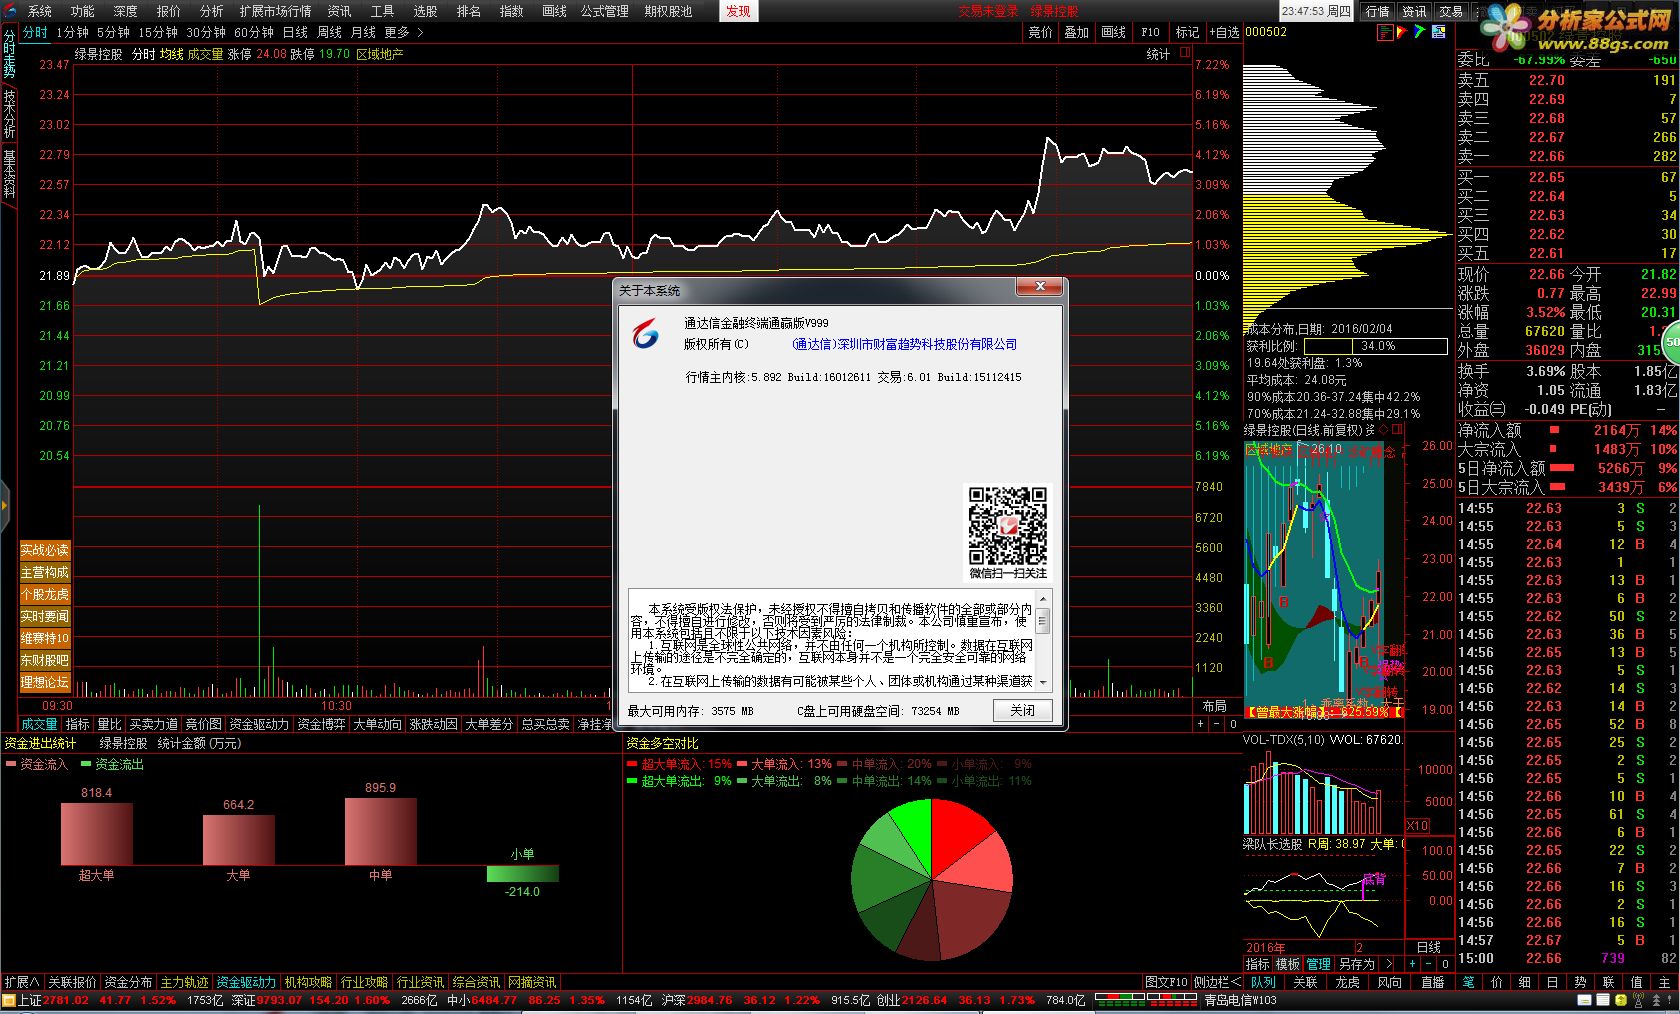Image resolution: width=1680 pixels, height=1014 pixels.
Task: Open the 选股 menu
Action: pyautogui.click(x=425, y=11)
